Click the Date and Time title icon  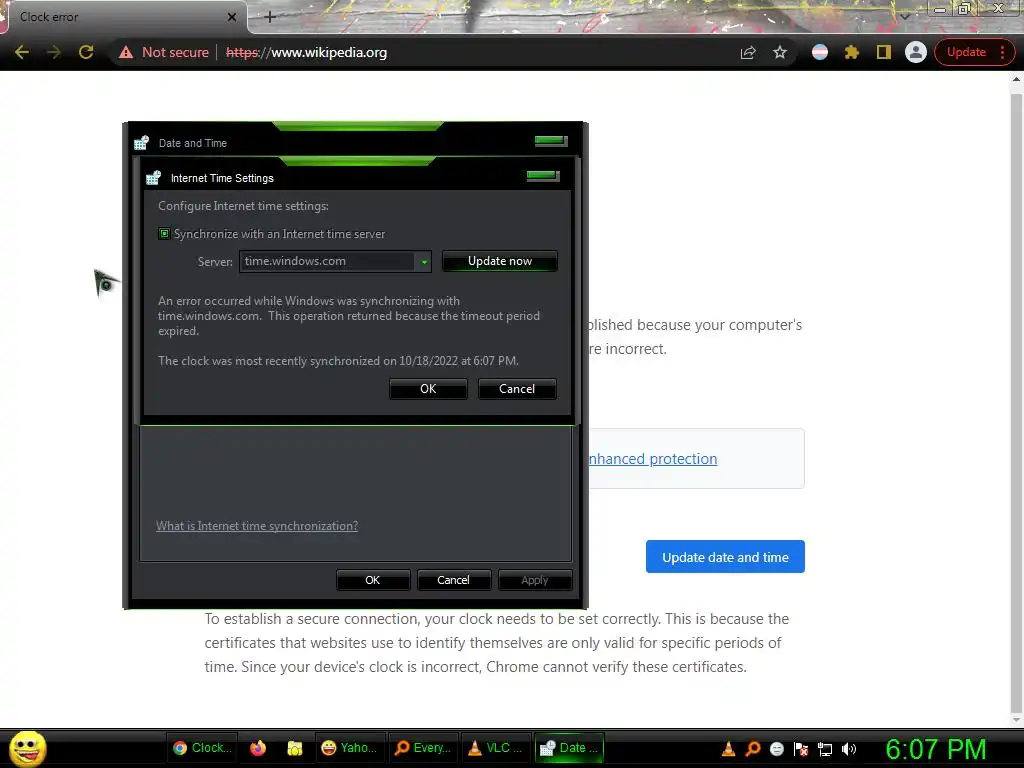[141, 143]
